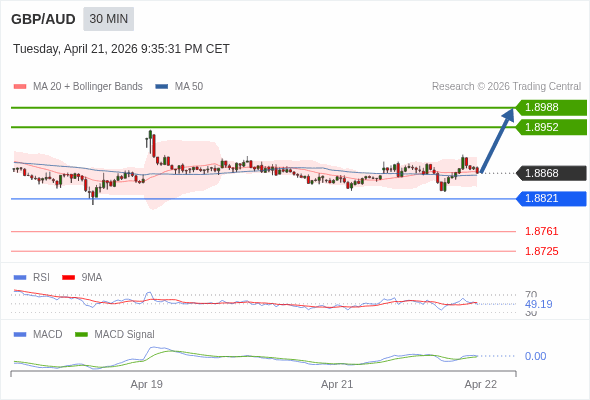Click the 1.8868 current price tag

(x=551, y=173)
